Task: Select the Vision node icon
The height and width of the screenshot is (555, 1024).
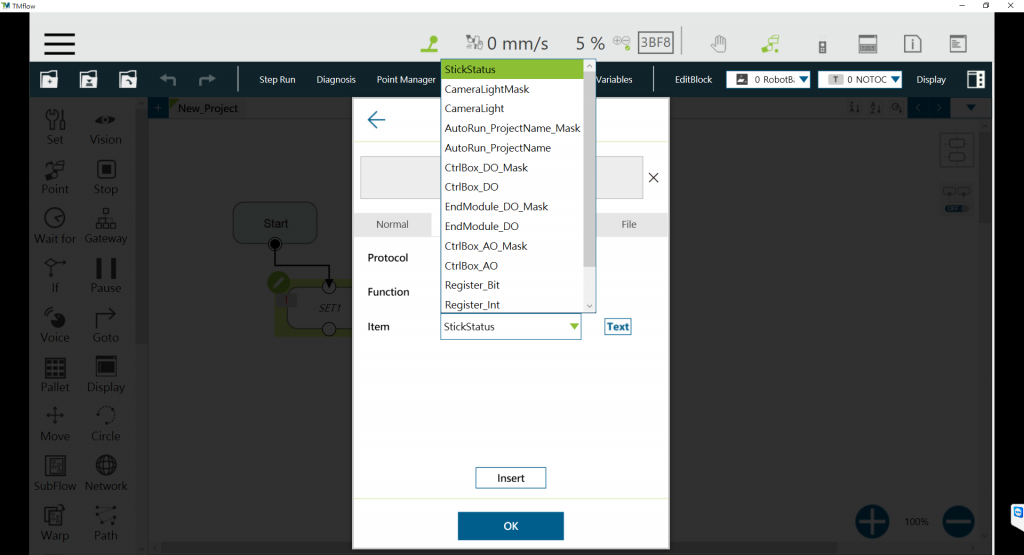Action: coord(105,127)
